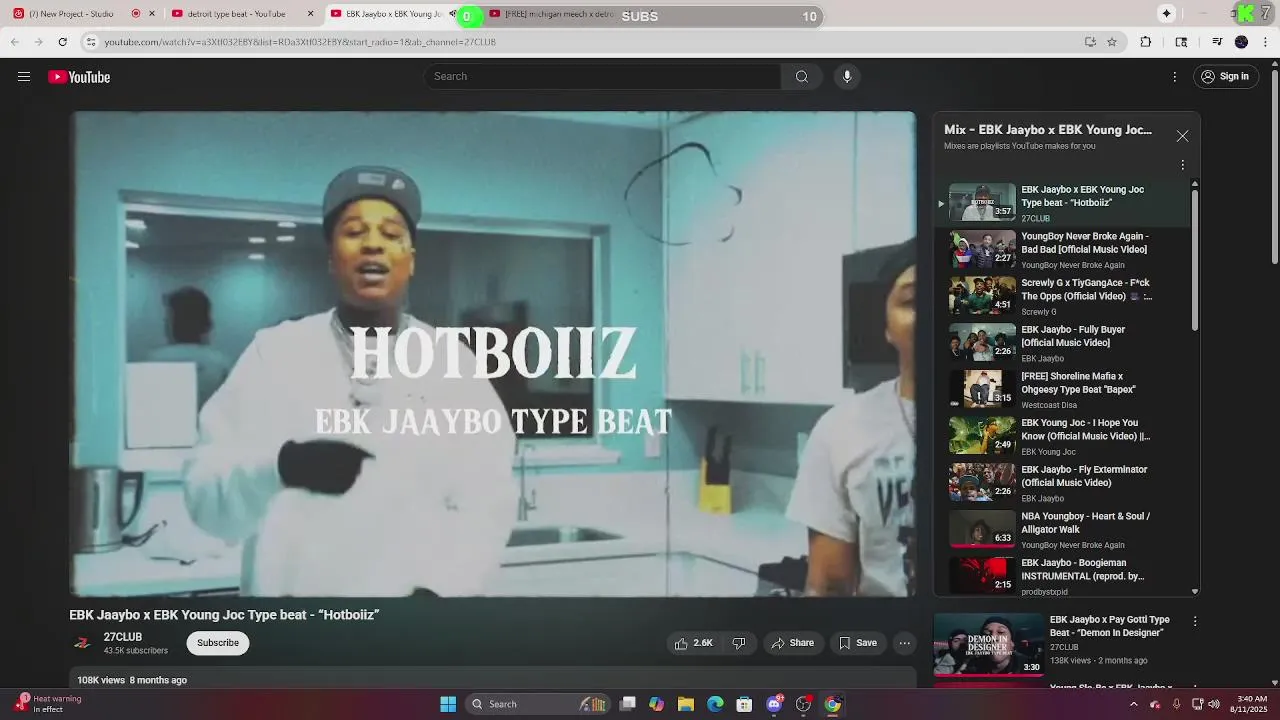
Task: Open the 27CLUB channel name link
Action: click(x=123, y=637)
